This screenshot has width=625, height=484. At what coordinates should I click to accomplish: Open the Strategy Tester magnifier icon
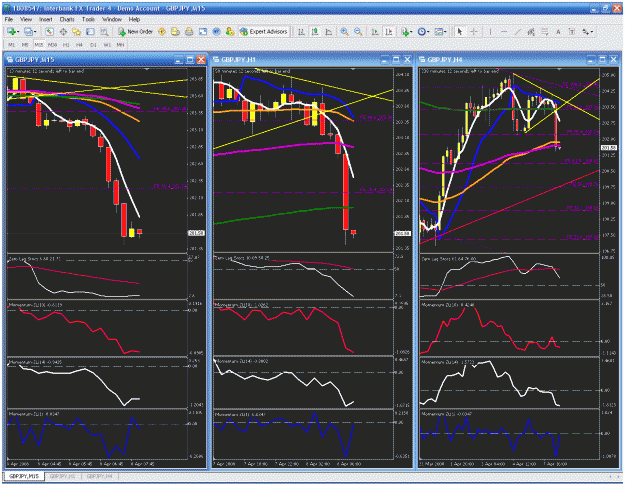pos(104,31)
